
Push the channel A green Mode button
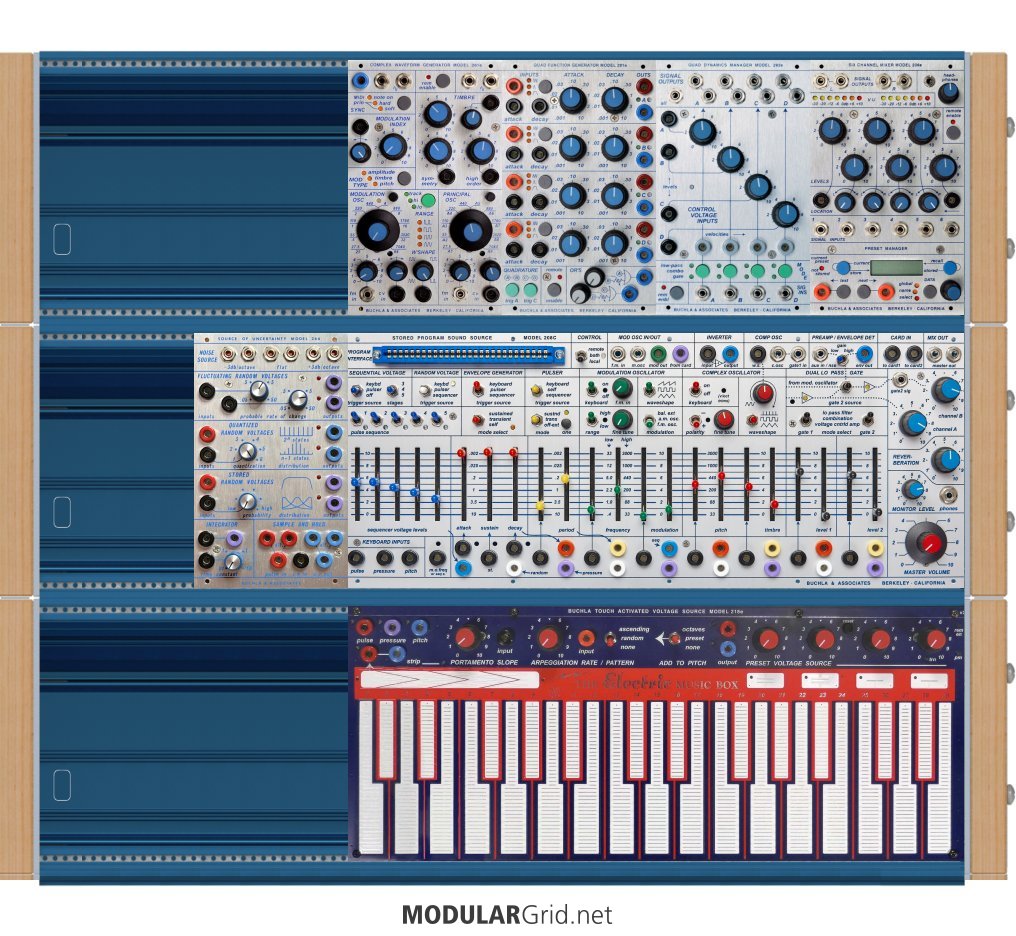pos(702,270)
